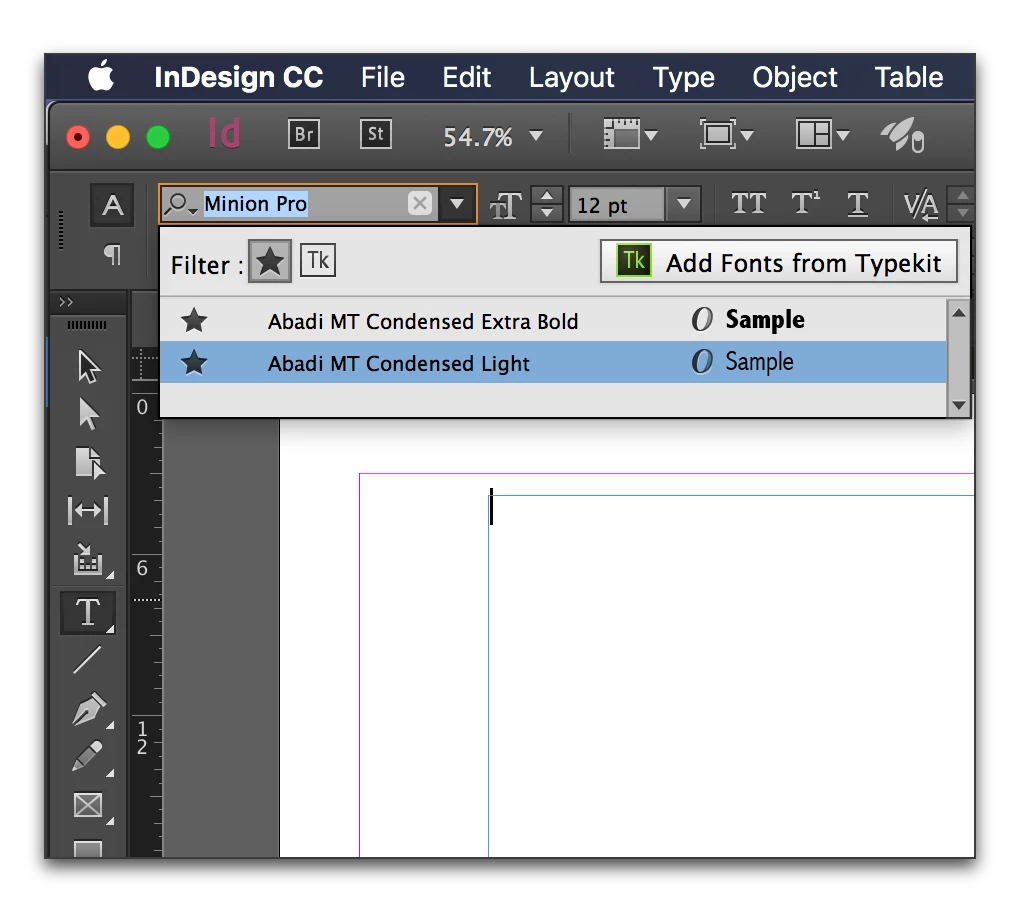The image size is (1020, 911).
Task: Click the 12 pt font size field
Action: 617,205
